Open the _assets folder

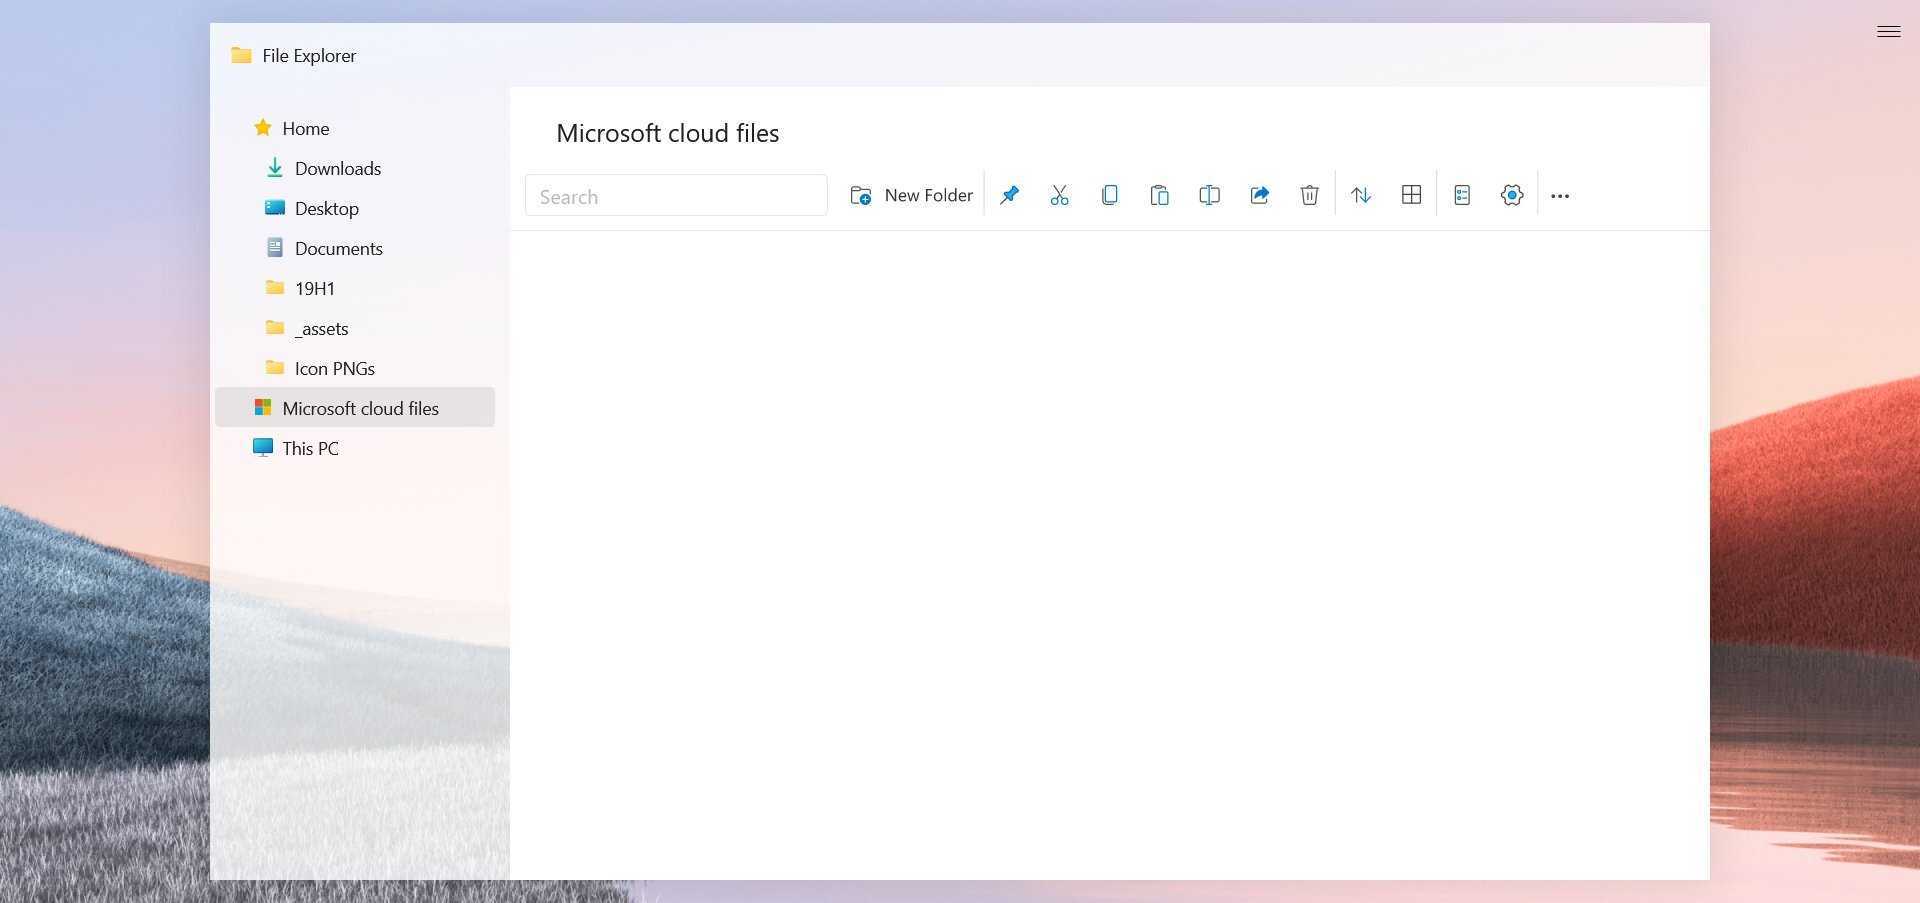(x=355, y=328)
